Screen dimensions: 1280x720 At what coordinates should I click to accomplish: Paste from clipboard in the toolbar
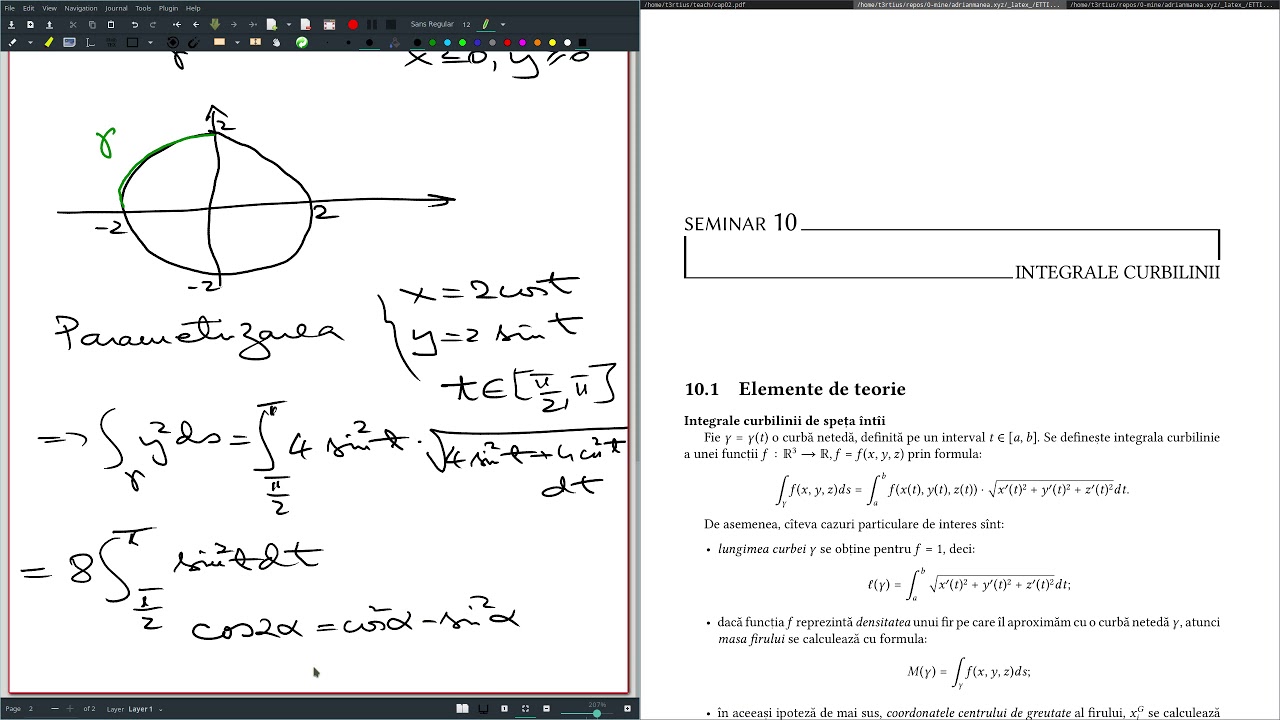pyautogui.click(x=111, y=24)
